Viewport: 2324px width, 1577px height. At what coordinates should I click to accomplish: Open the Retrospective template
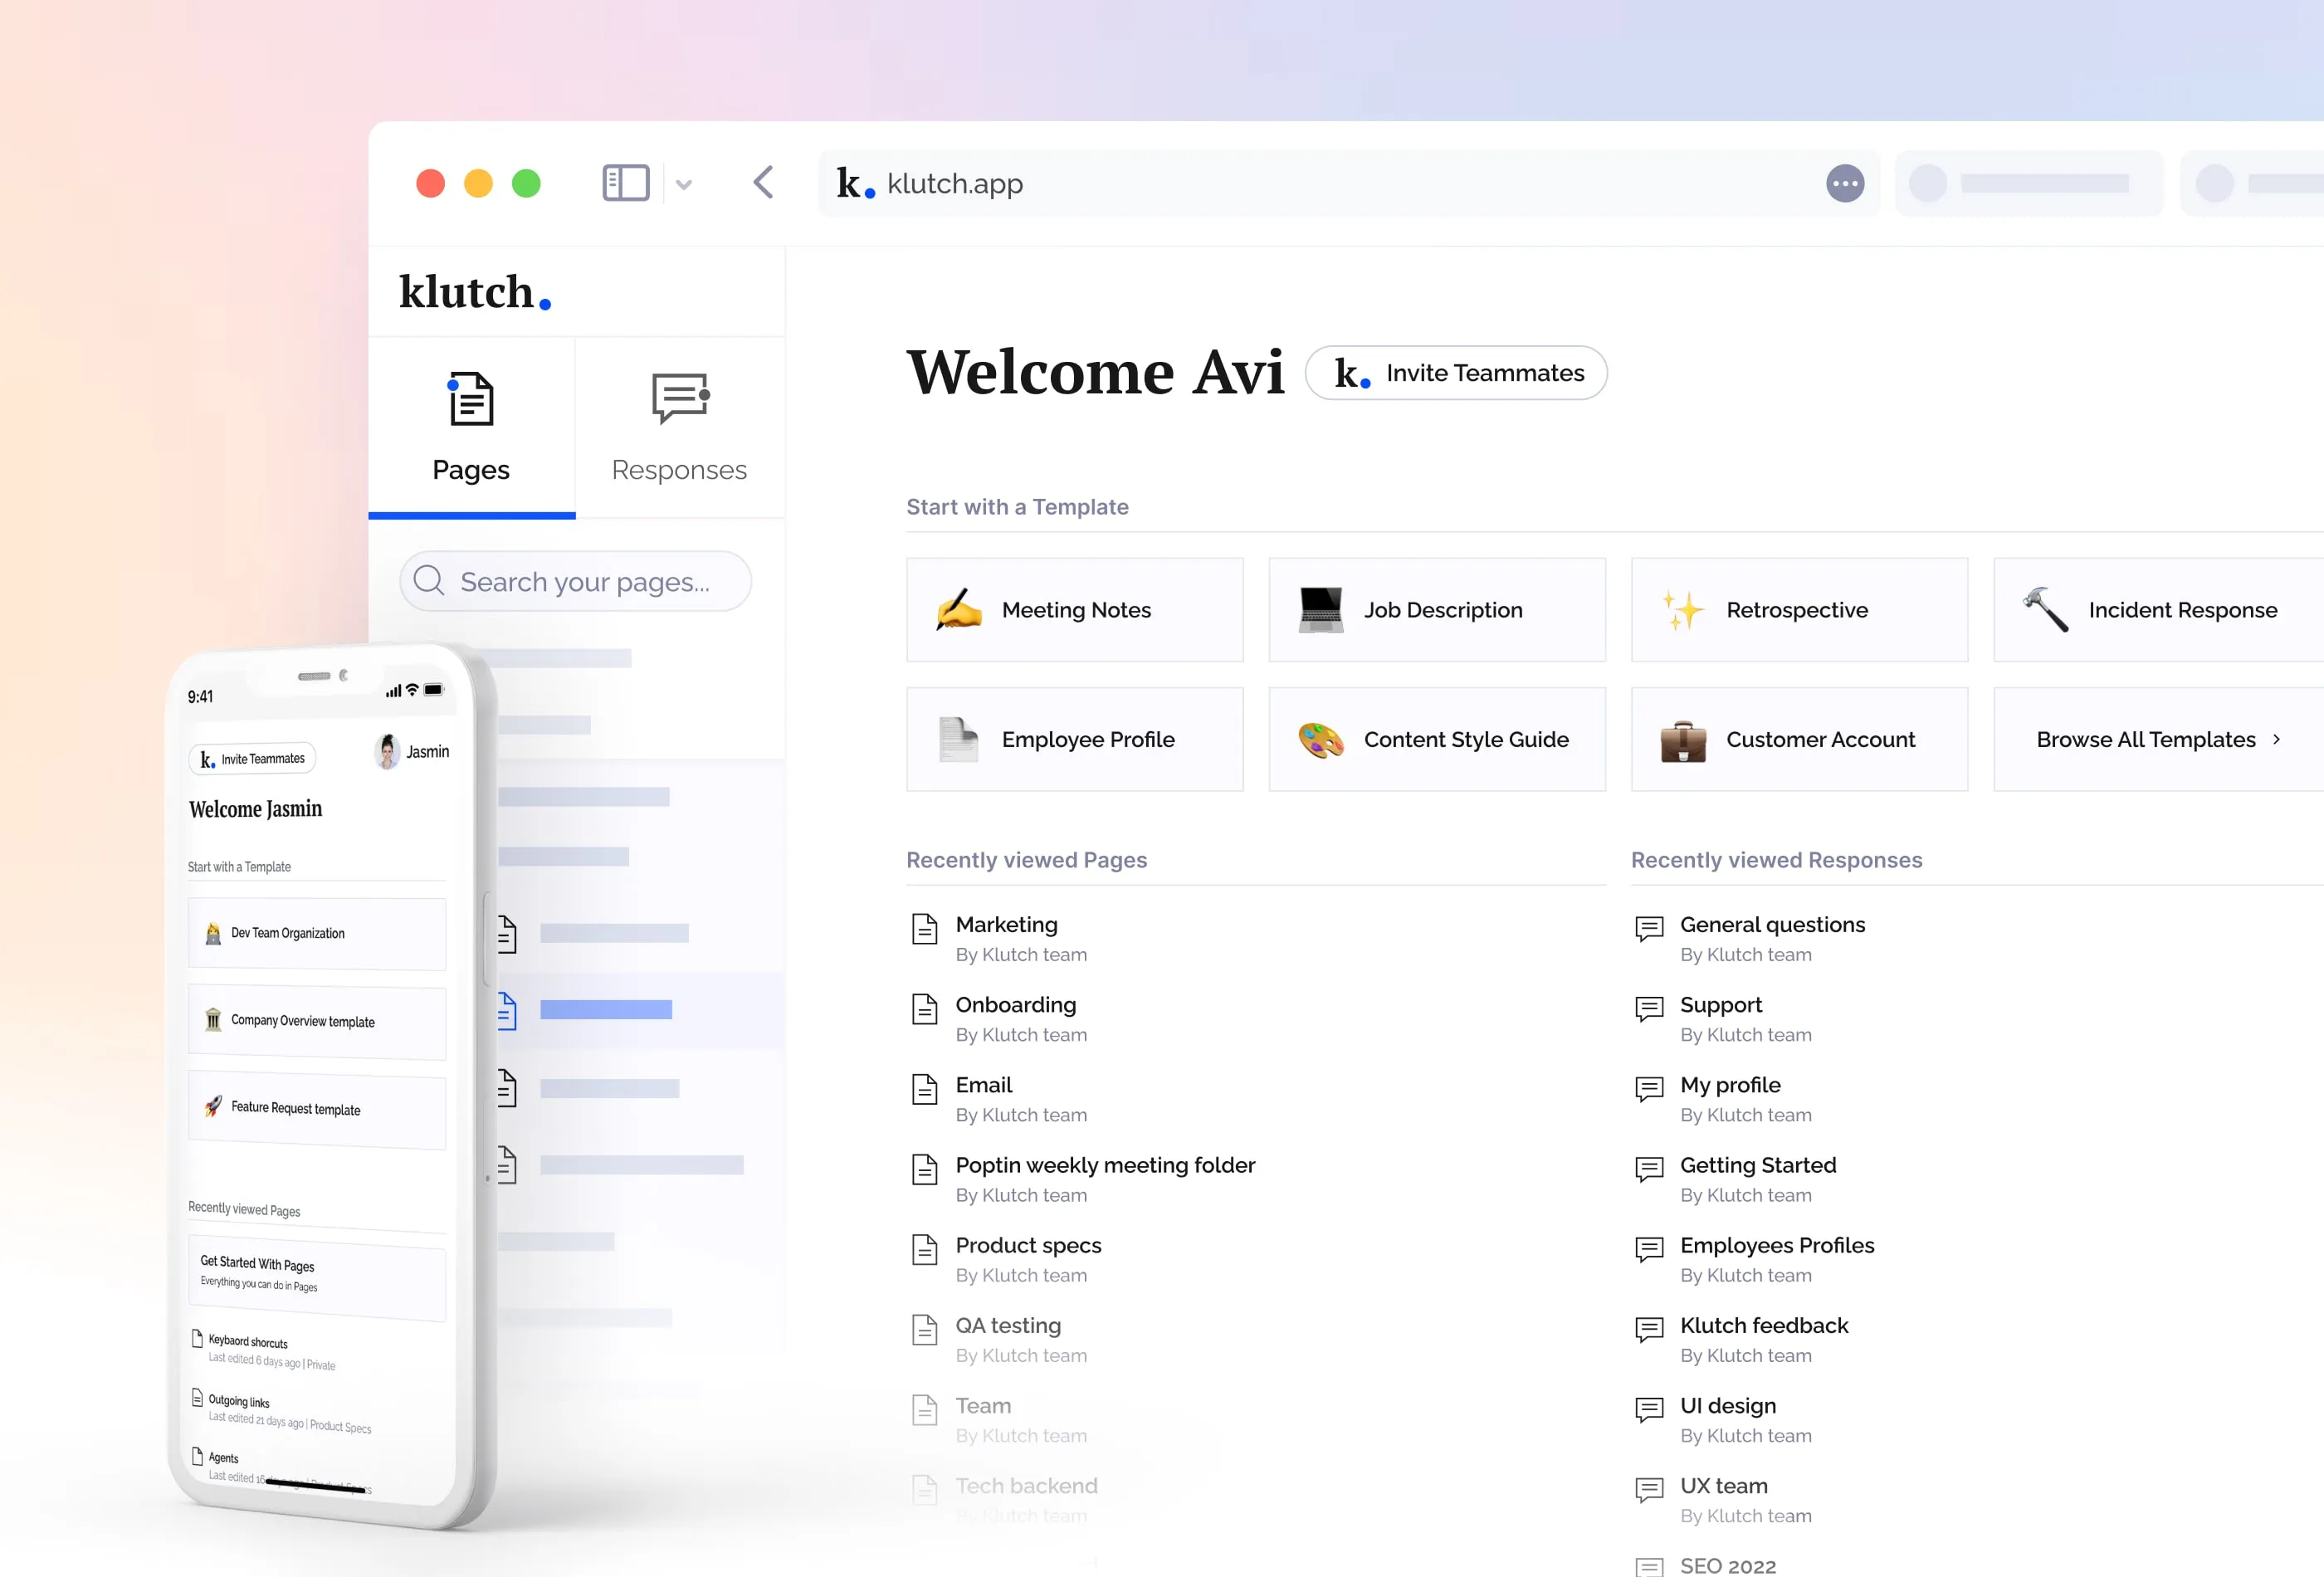click(1799, 610)
